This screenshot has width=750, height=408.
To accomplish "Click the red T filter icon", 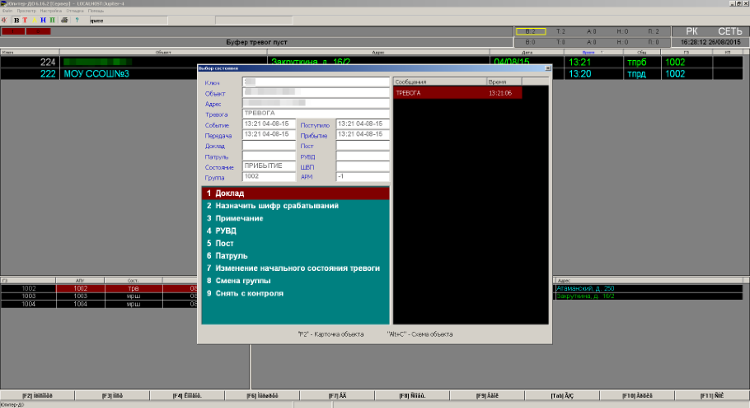I will [25, 20].
